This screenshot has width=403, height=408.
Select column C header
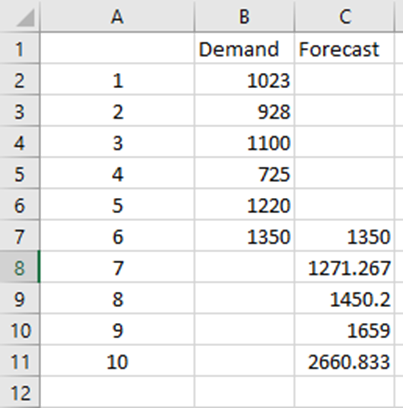[344, 16]
